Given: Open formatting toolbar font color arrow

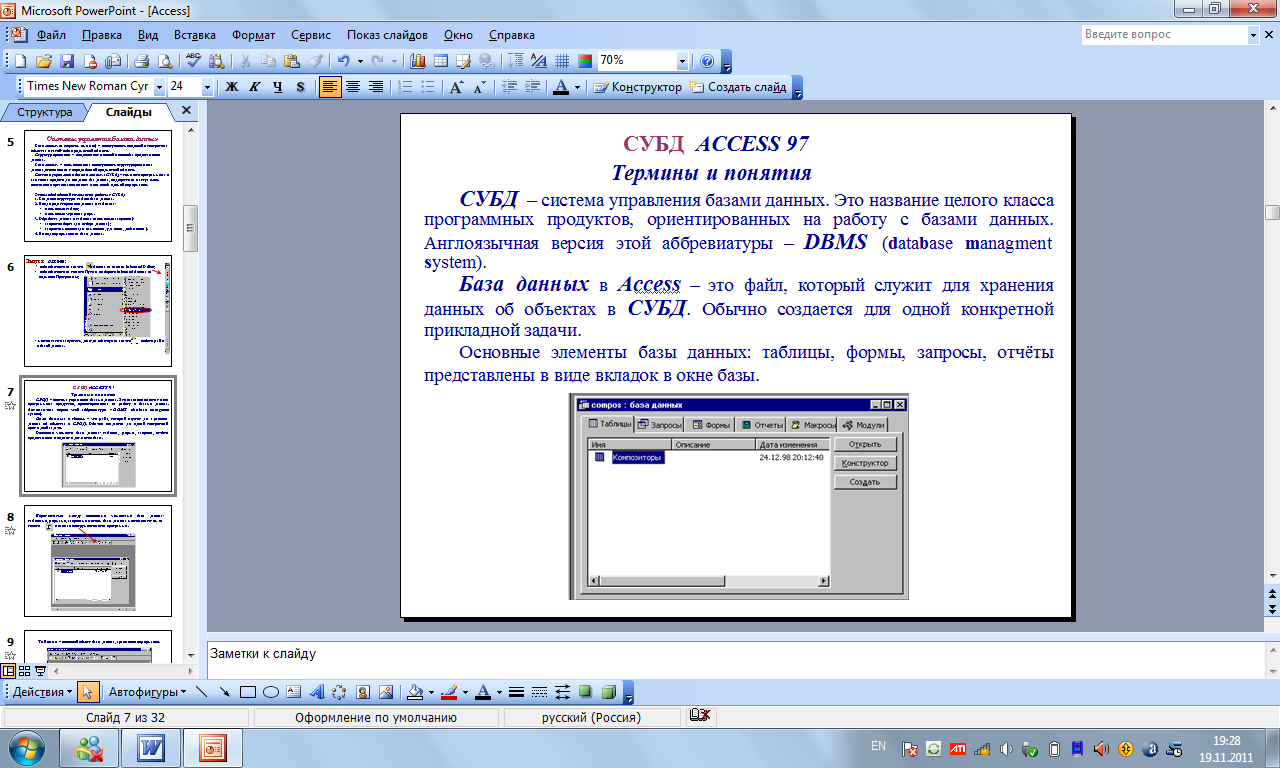Looking at the screenshot, I should tap(577, 87).
